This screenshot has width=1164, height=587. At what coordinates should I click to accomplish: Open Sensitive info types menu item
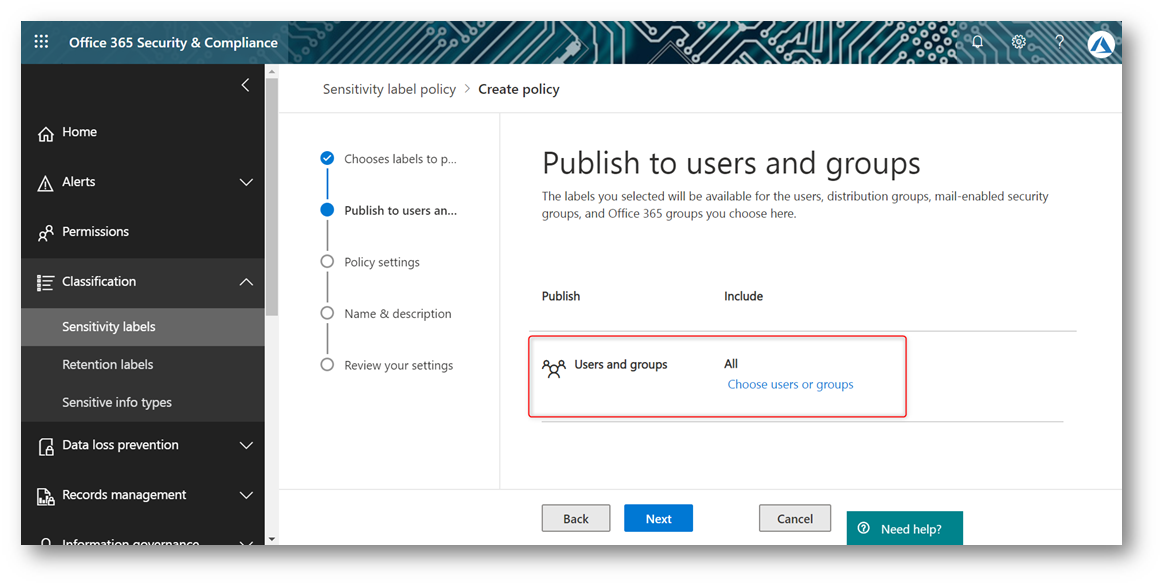click(117, 403)
